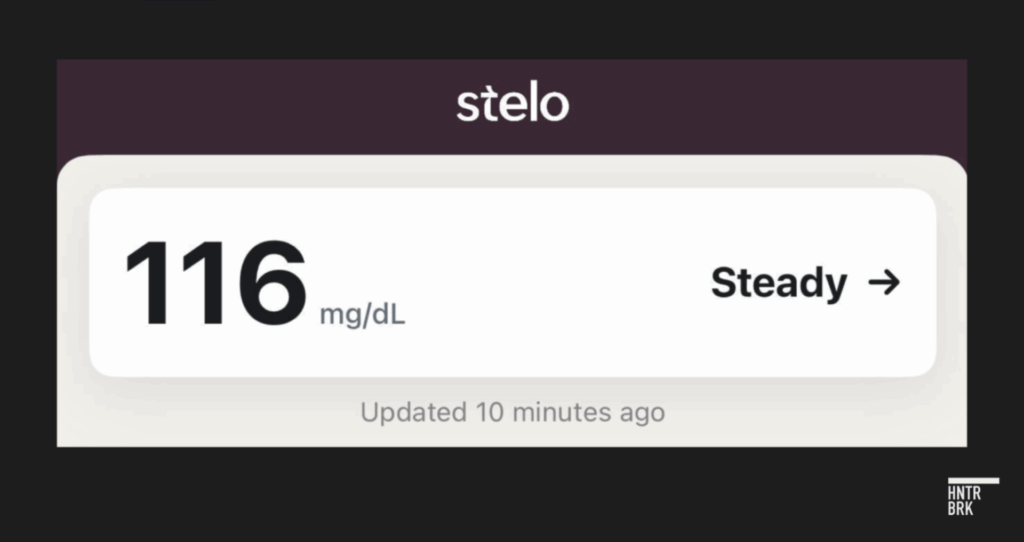Viewport: 1024px width, 542px height.
Task: Click the mg/dL unit label
Action: (362, 315)
